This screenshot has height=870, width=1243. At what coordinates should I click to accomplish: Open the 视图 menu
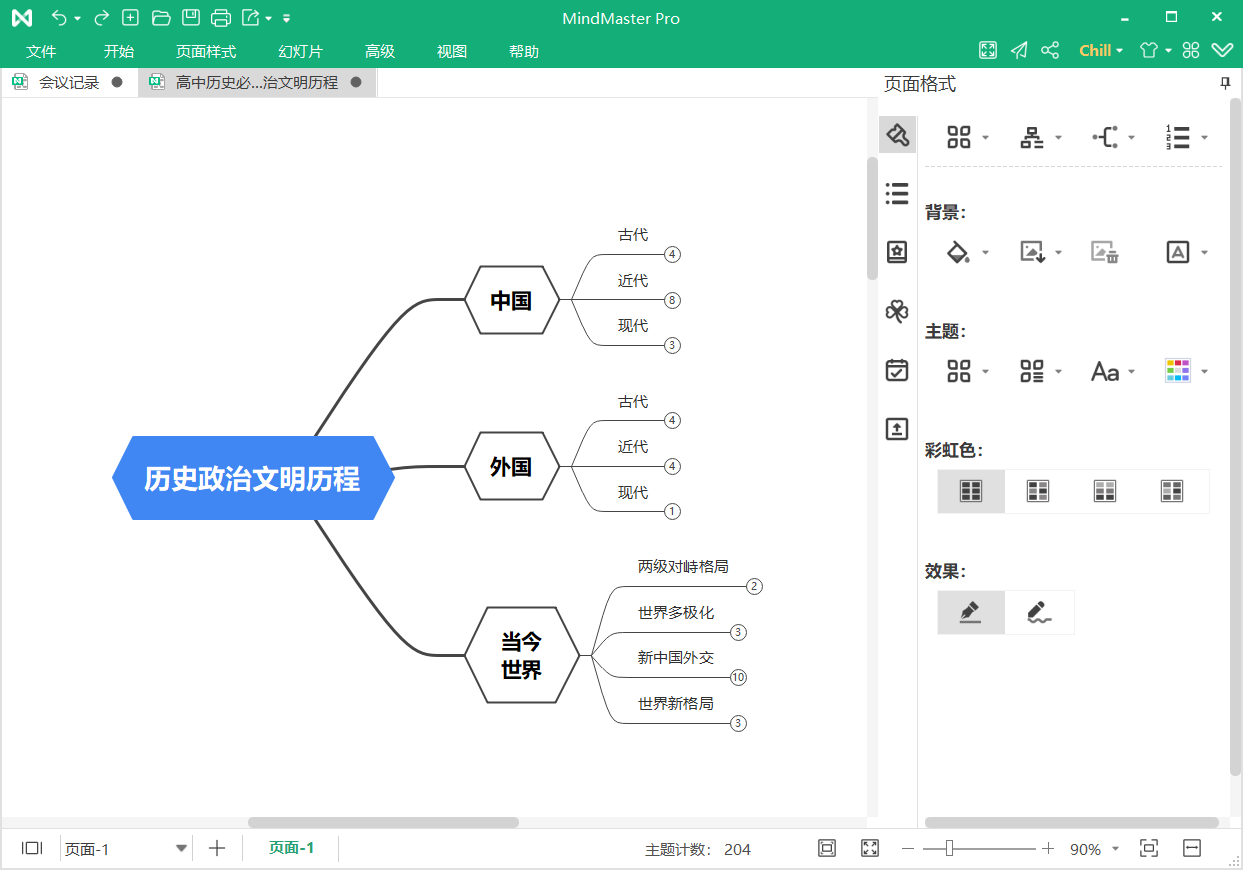(452, 52)
